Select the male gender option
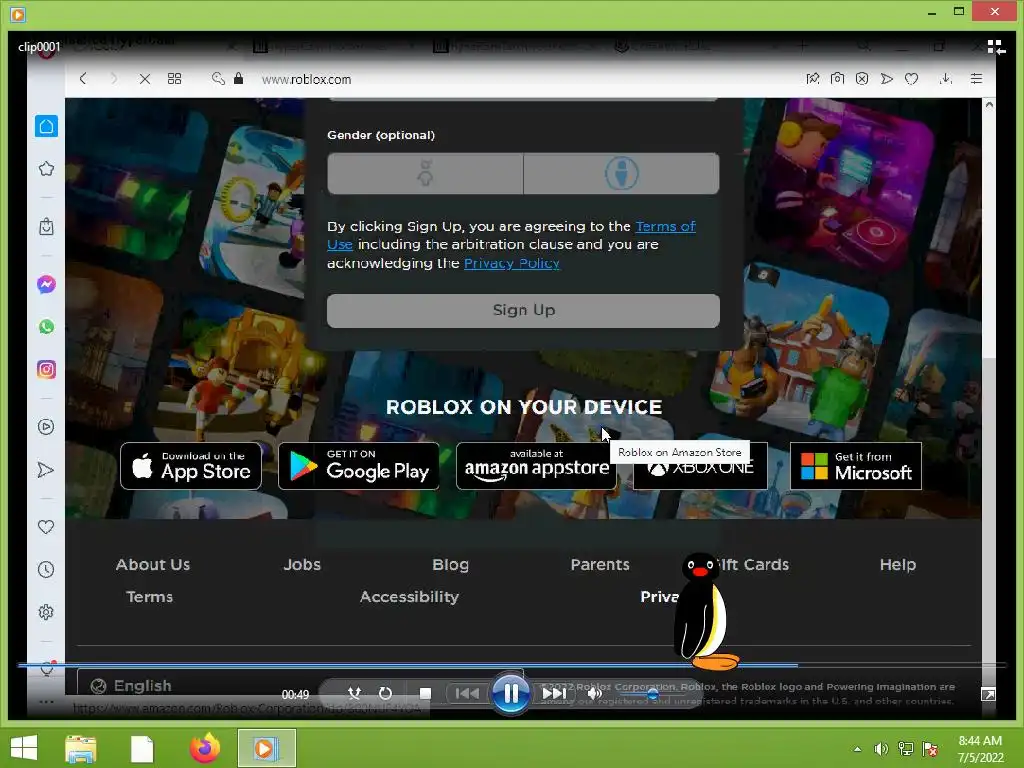1024x768 pixels. click(621, 174)
